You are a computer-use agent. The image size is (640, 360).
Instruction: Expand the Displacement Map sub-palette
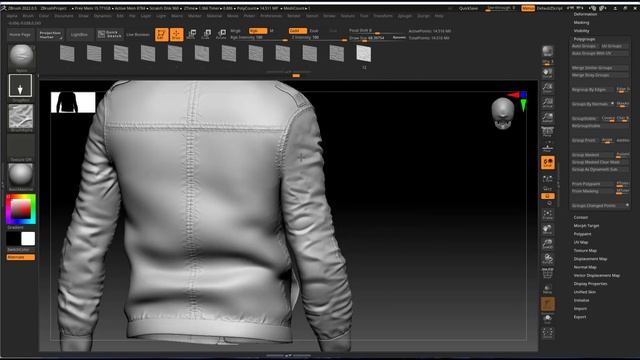[590, 259]
